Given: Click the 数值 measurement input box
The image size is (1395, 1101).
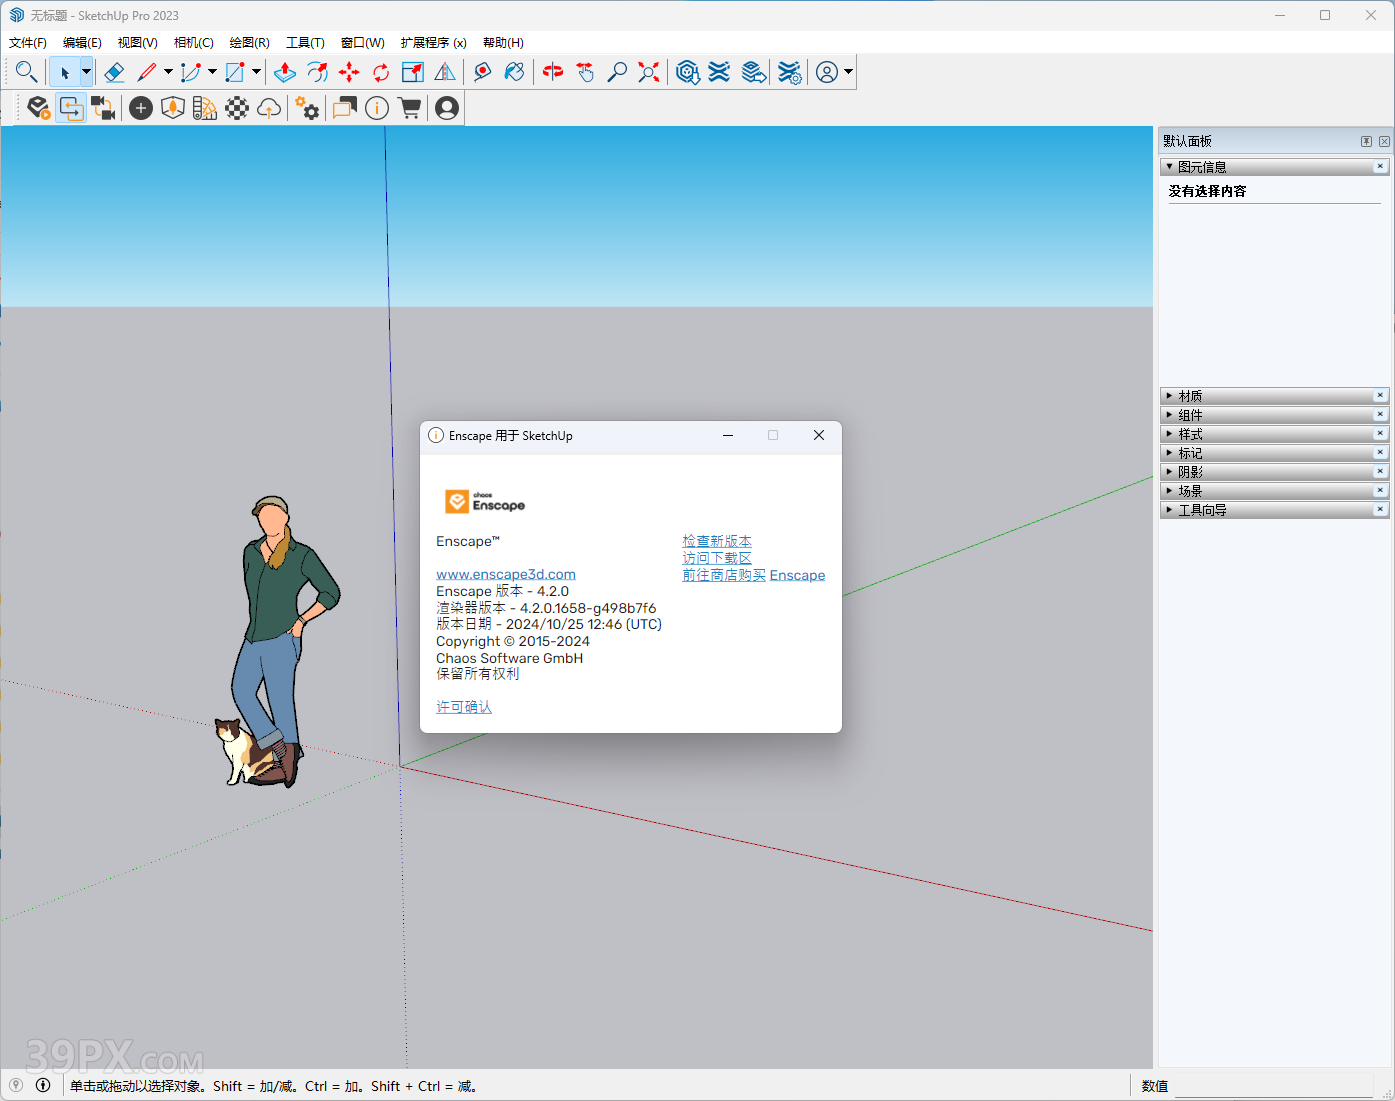Looking at the screenshot, I should [x=1275, y=1086].
